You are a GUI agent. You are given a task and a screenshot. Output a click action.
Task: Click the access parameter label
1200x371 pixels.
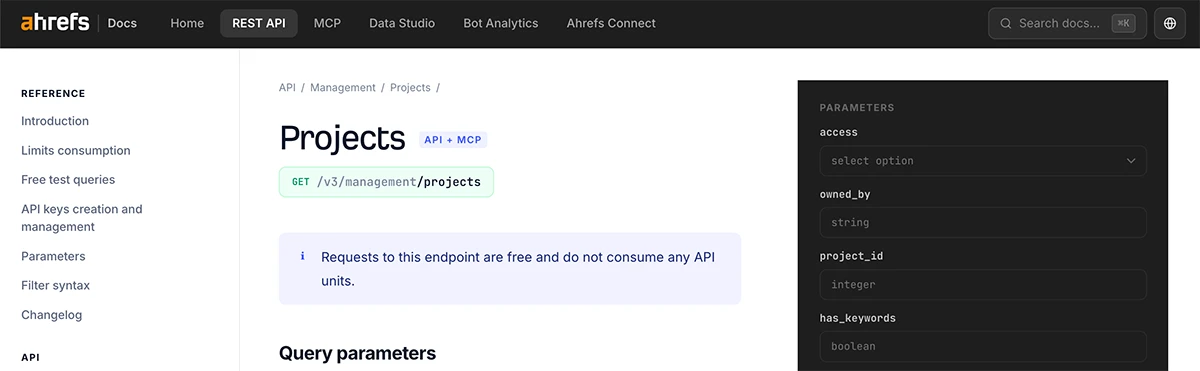coord(838,132)
